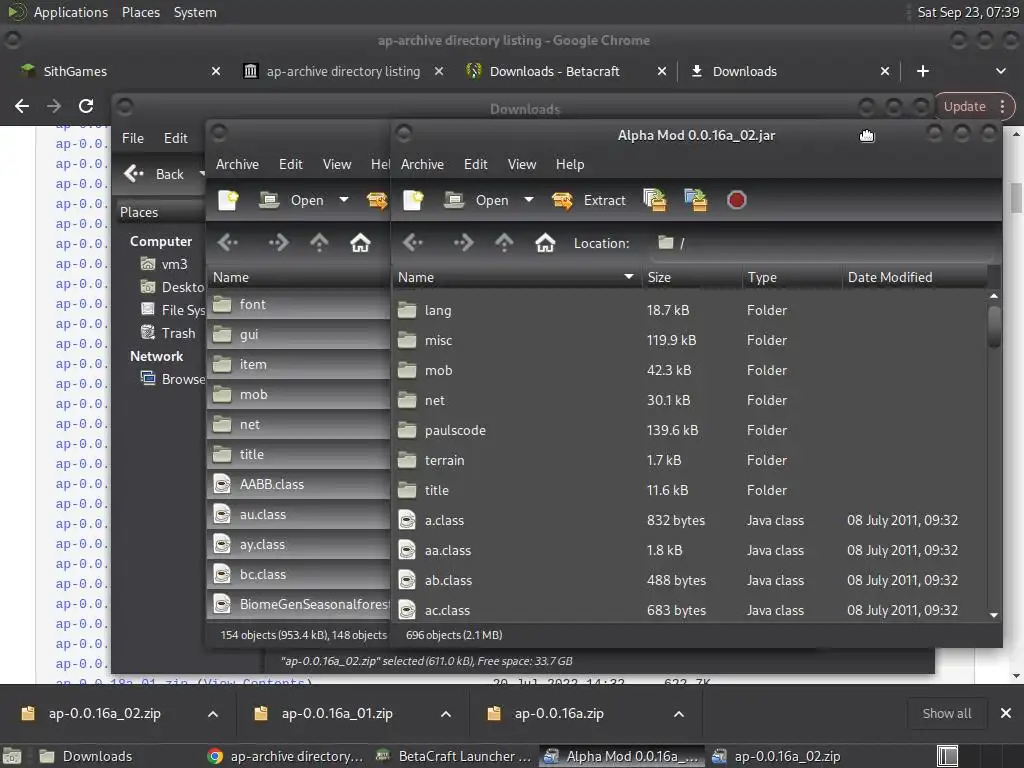1024x768 pixels.
Task: Open Trash in Places sidebar
Action: [x=168, y=333]
